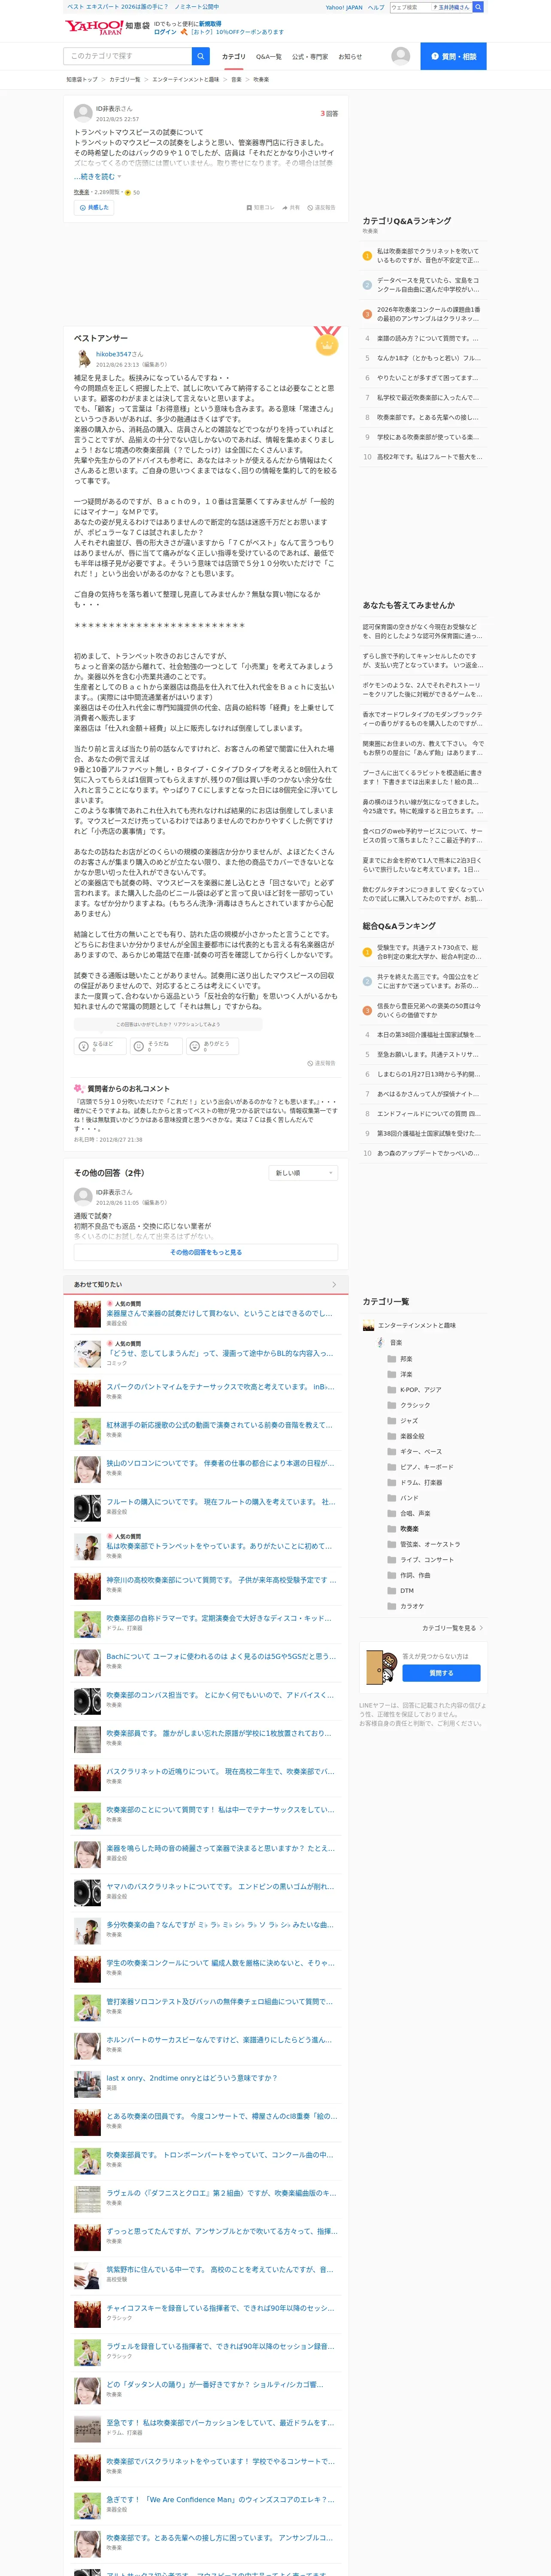Viewport: 551px width, 2576px height.
Task: Expand the ...続きを読む link
Action: 97,177
